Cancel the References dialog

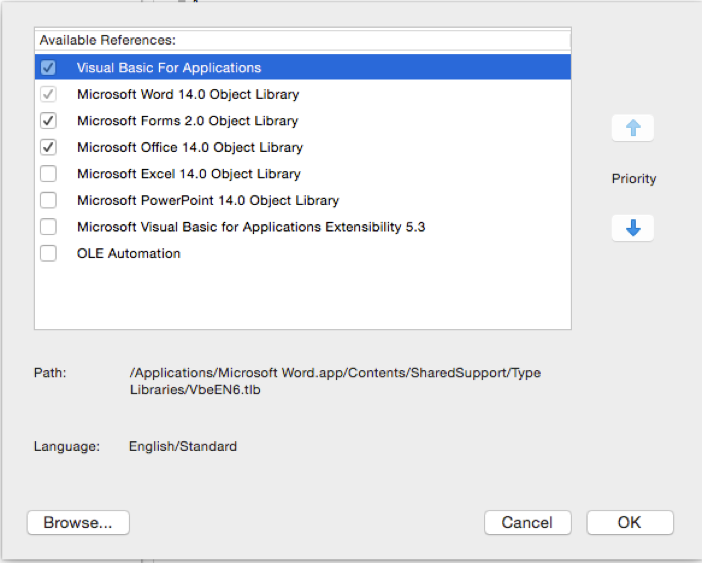point(527,522)
